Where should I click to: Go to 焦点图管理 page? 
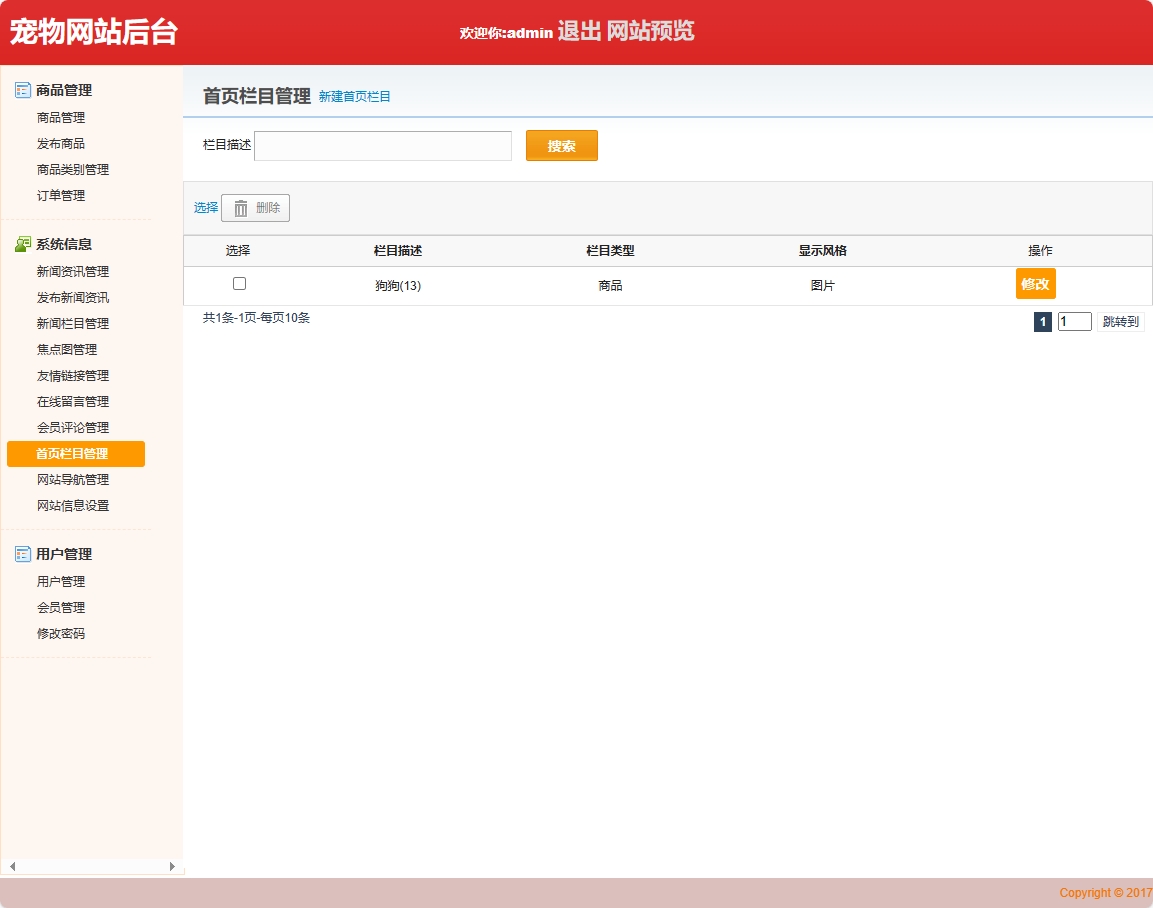point(62,349)
